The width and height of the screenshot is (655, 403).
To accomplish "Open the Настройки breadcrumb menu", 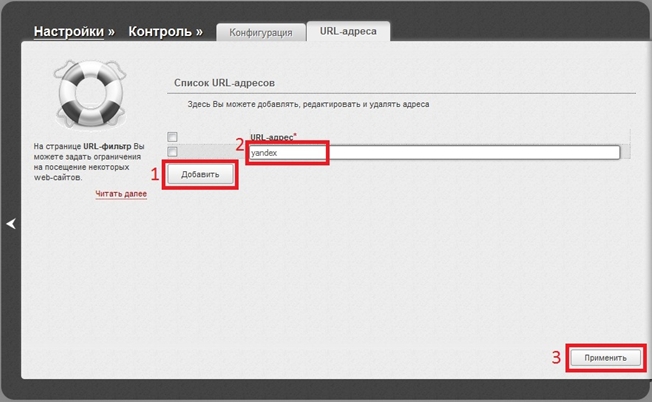I will point(68,32).
